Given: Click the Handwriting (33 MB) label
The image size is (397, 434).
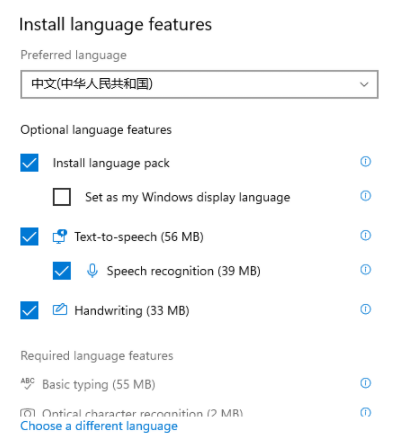Looking at the screenshot, I should [x=132, y=311].
